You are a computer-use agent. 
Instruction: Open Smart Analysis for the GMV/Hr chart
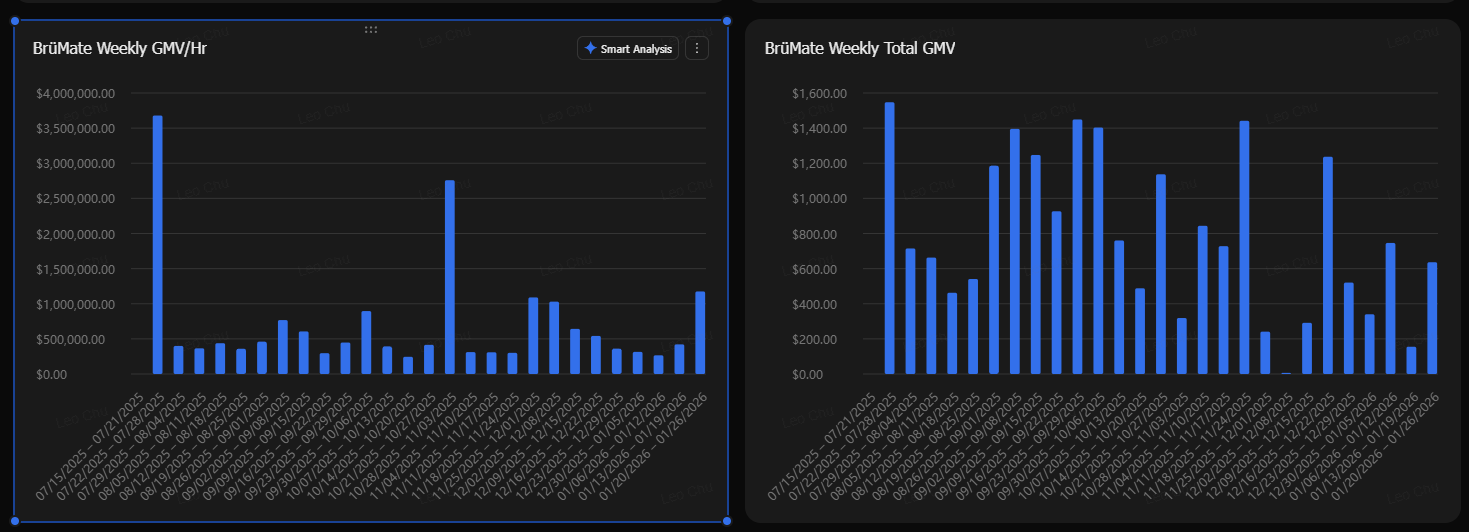pyautogui.click(x=628, y=48)
